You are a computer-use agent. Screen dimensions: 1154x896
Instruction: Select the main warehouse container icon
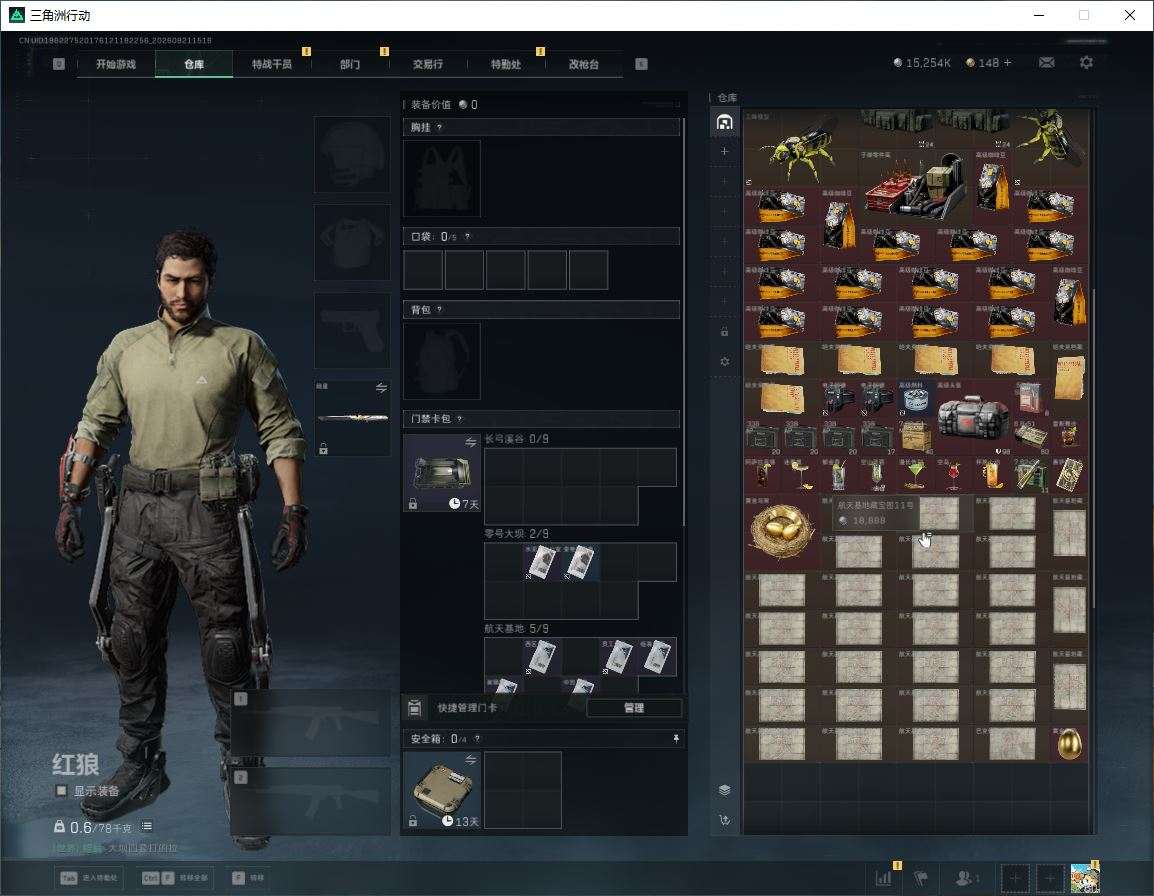pyautogui.click(x=724, y=122)
